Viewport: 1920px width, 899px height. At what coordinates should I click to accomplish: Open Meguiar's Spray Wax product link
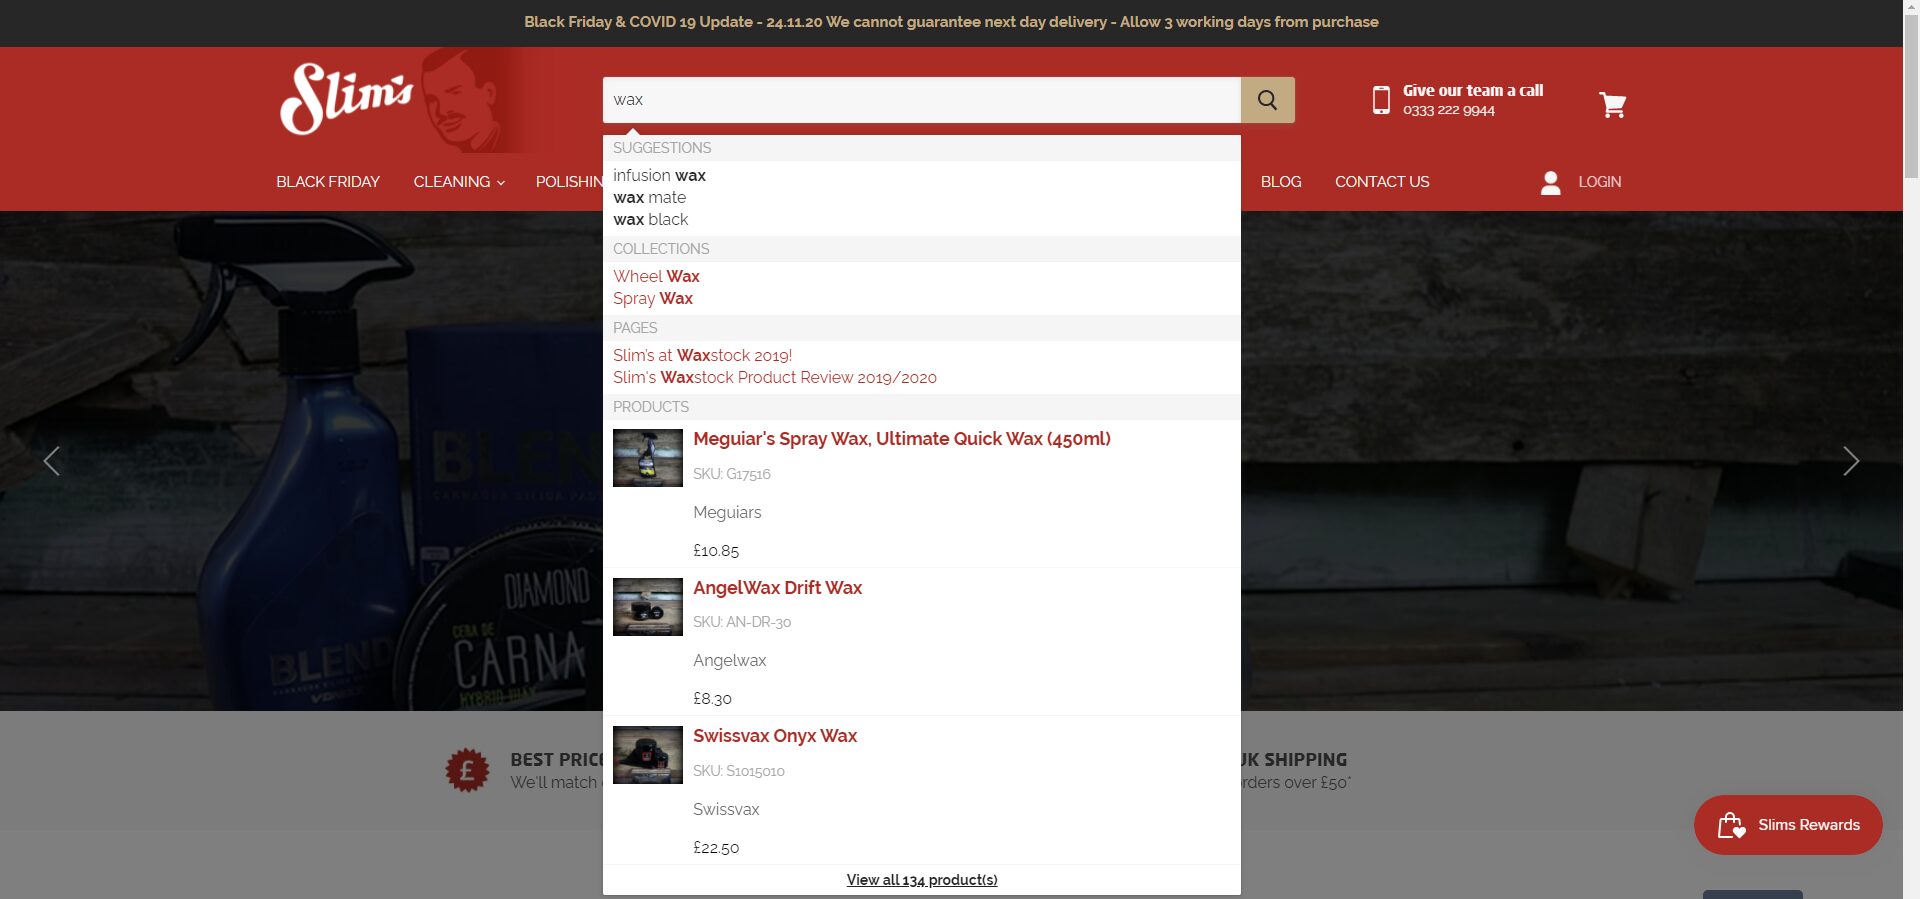point(902,438)
